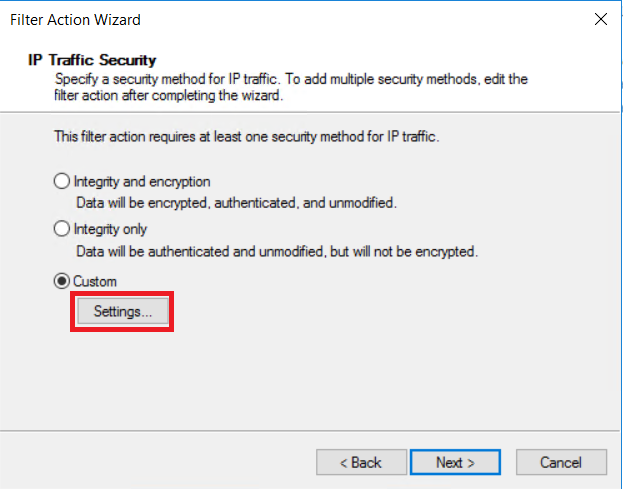The height and width of the screenshot is (489, 623).
Task: Close the Filter Action Wizard window
Action: pos(600,19)
